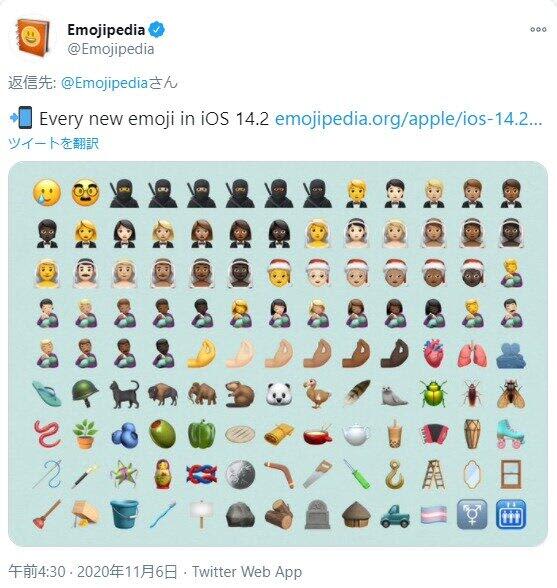The width and height of the screenshot is (557, 588).
Task: Click the roller skate emoji
Action: pyautogui.click(x=511, y=434)
